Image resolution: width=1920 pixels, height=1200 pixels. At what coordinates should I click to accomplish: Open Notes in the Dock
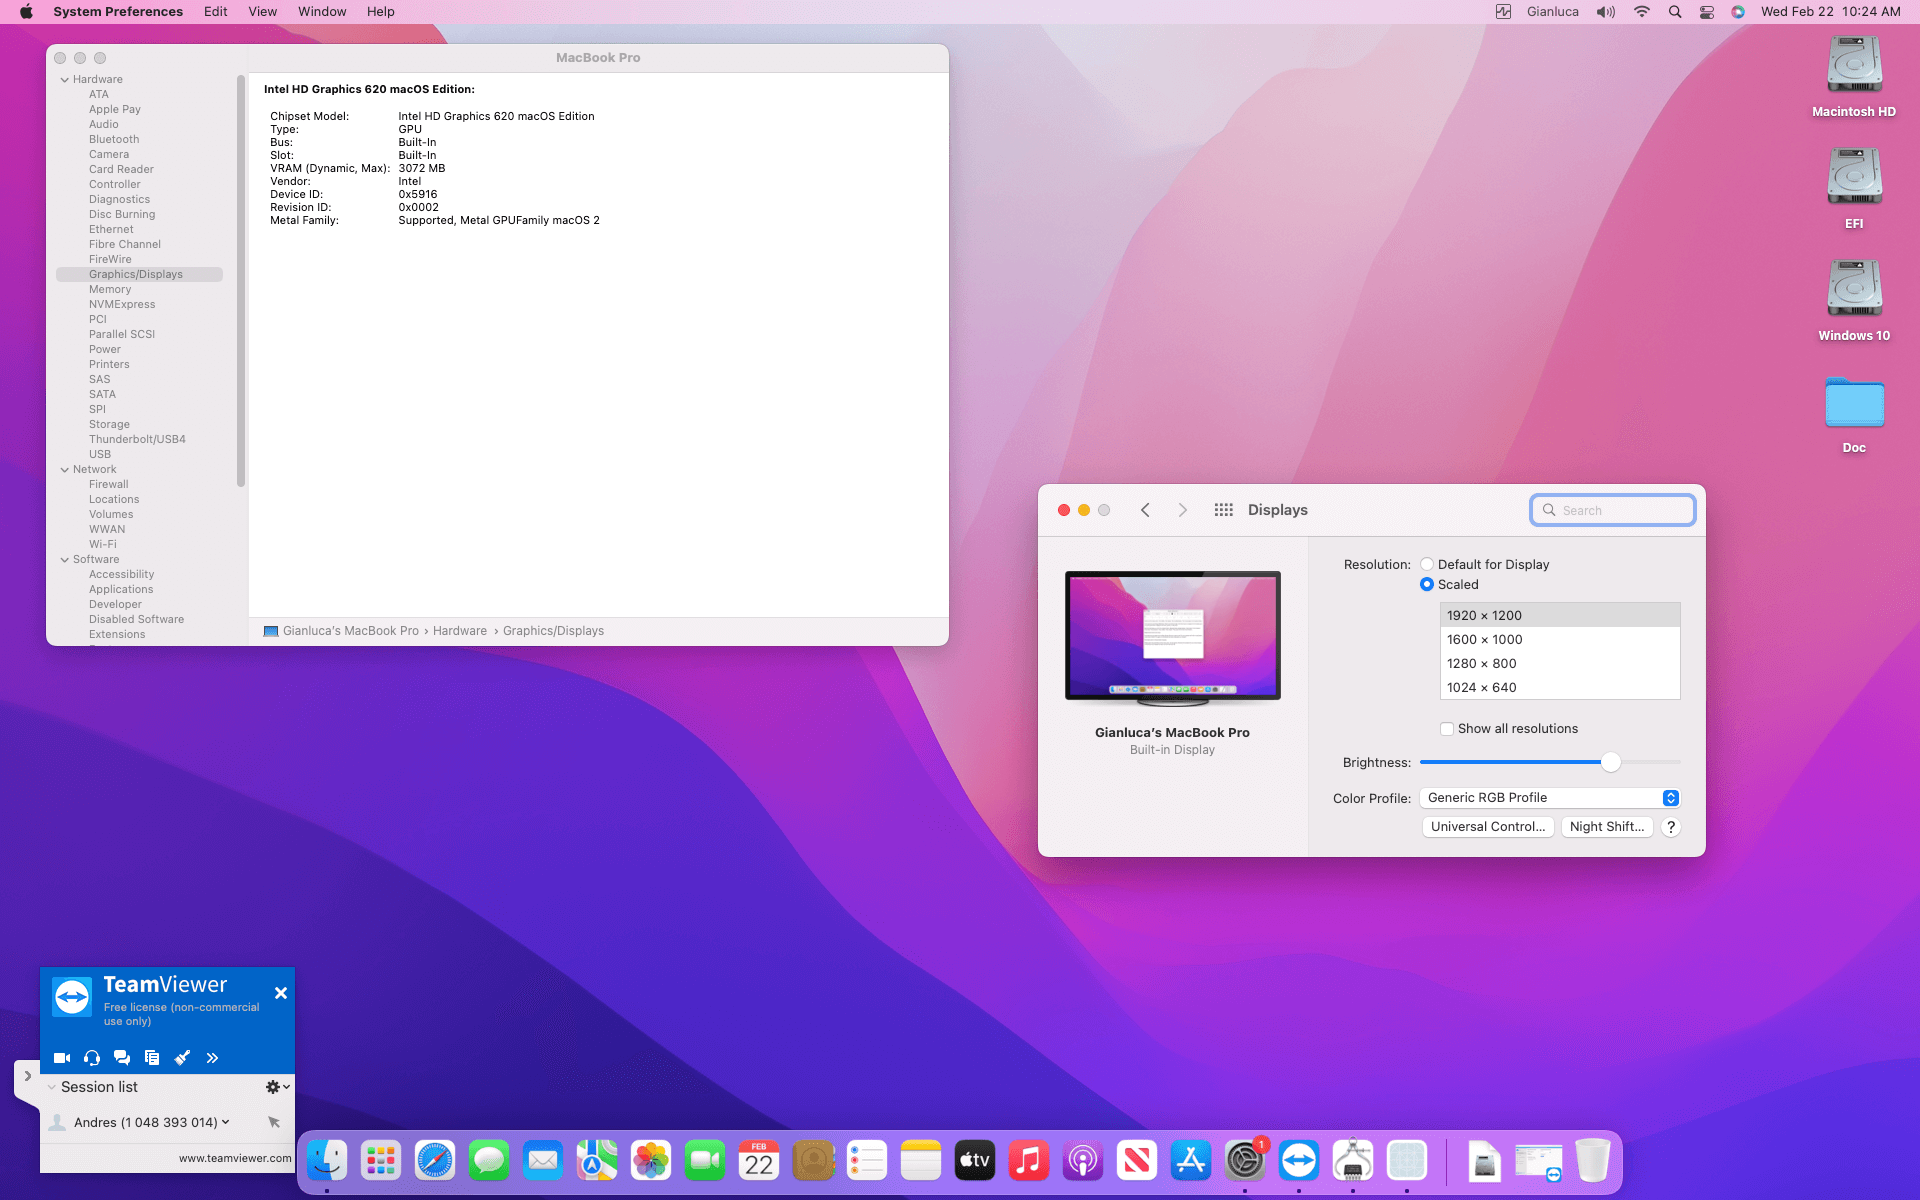(921, 1161)
